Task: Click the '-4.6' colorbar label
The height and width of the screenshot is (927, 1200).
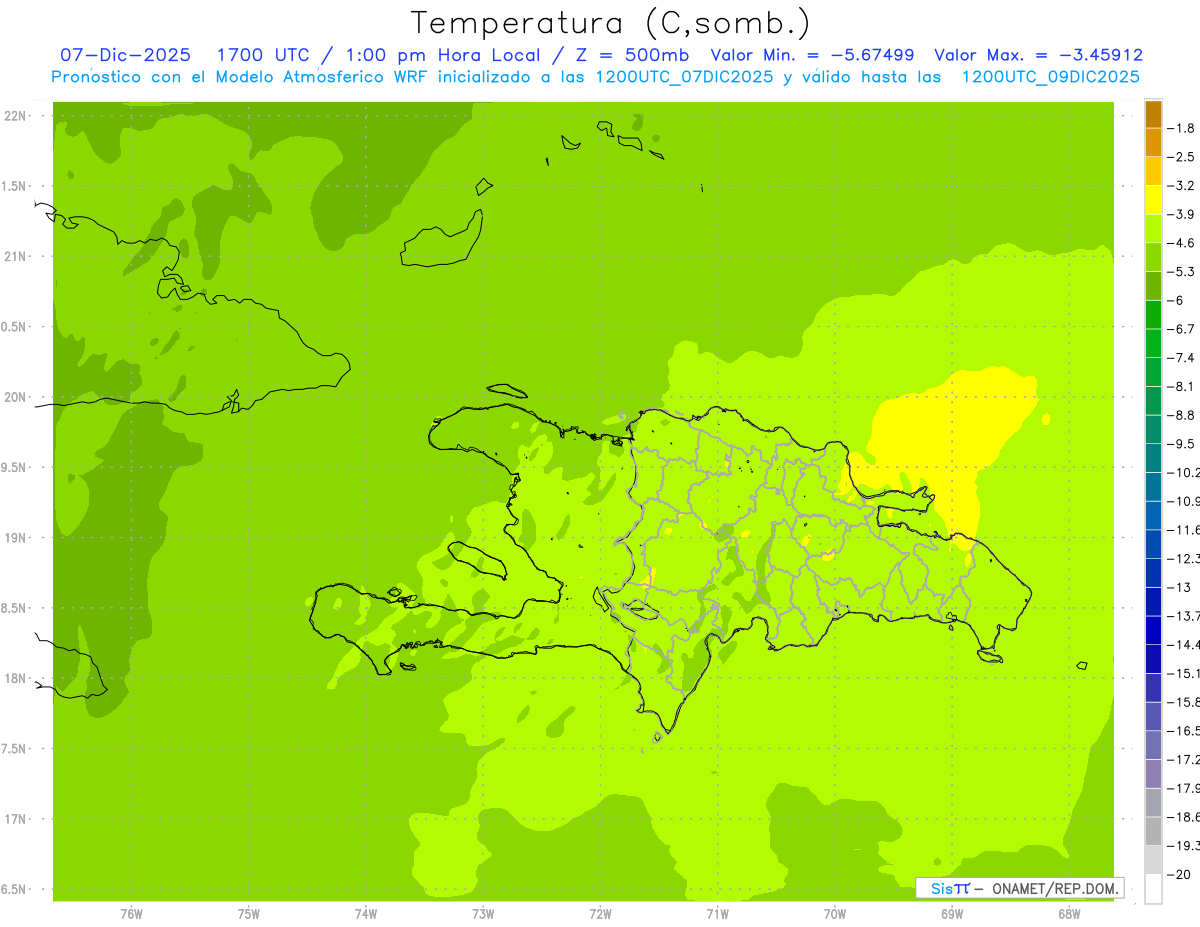Action: pyautogui.click(x=1181, y=243)
